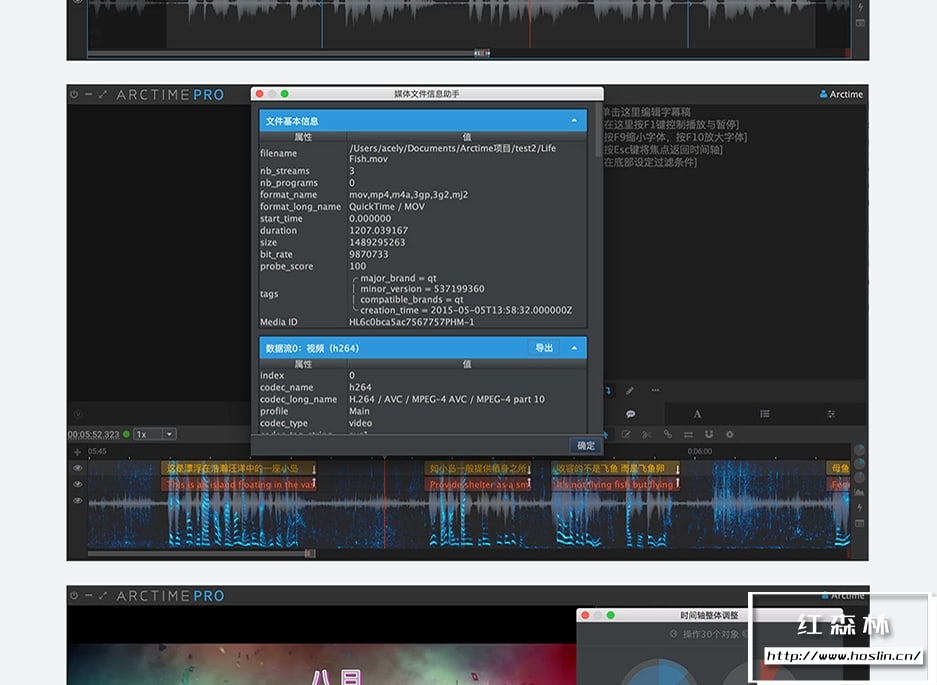The height and width of the screenshot is (685, 937).
Task: Click the 00:05:52.323 timecode display
Action: 93,435
